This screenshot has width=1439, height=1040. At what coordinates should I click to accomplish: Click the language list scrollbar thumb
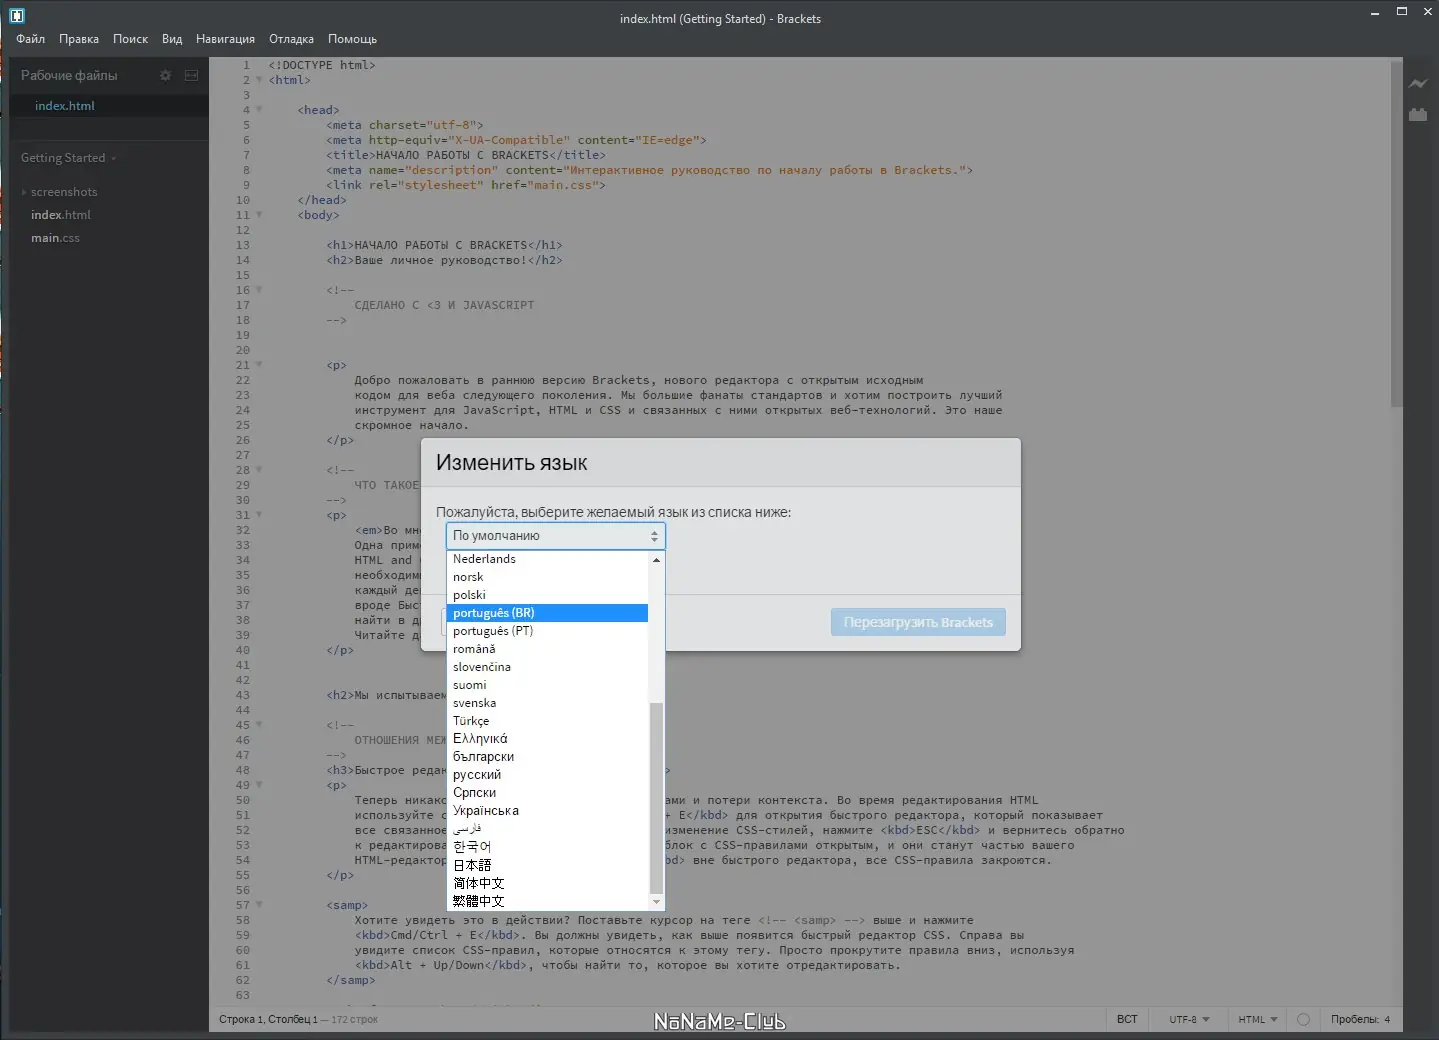[x=656, y=798]
